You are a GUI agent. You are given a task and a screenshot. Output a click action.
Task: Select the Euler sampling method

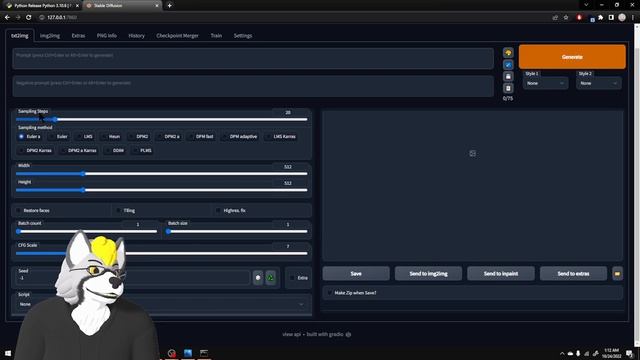click(58, 136)
